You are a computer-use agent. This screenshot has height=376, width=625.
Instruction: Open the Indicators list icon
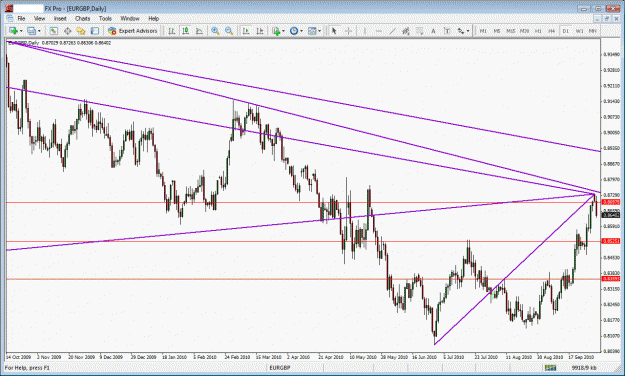[x=276, y=31]
